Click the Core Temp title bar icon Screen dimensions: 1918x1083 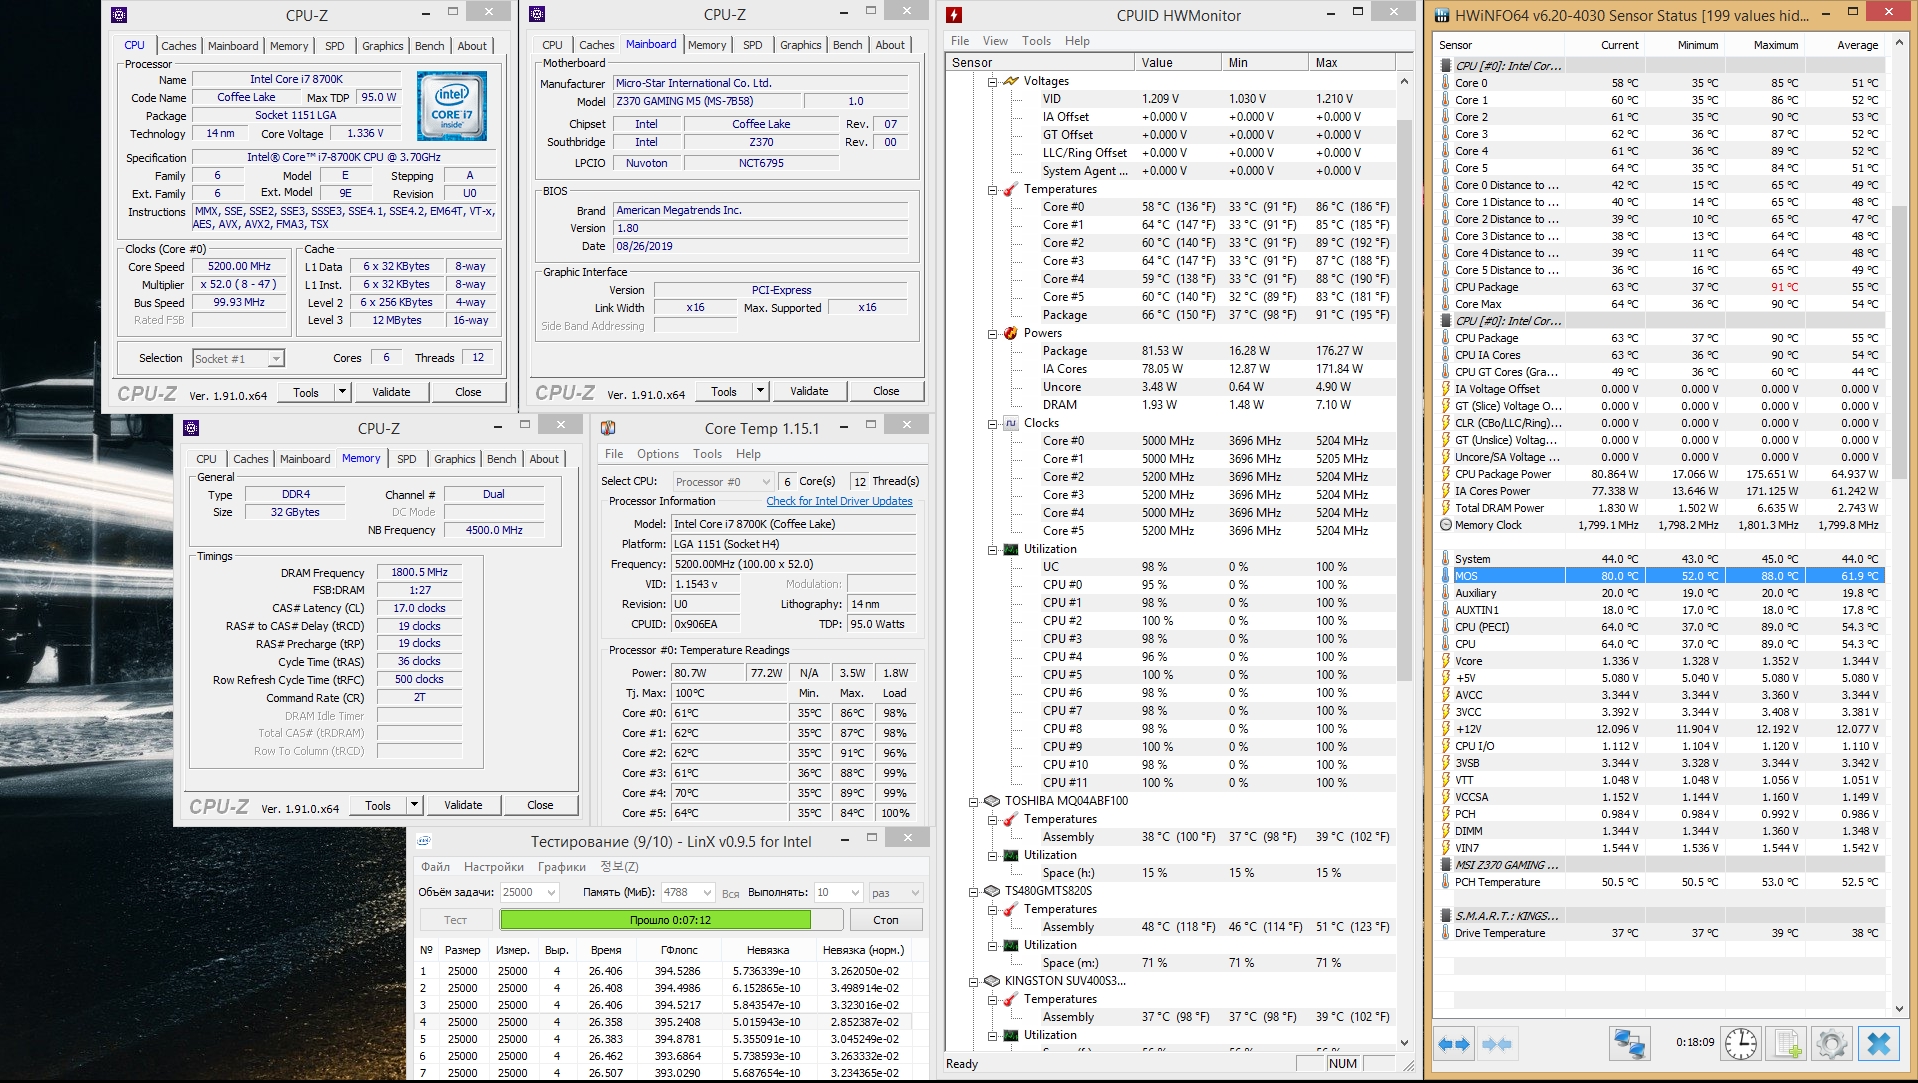click(x=608, y=428)
